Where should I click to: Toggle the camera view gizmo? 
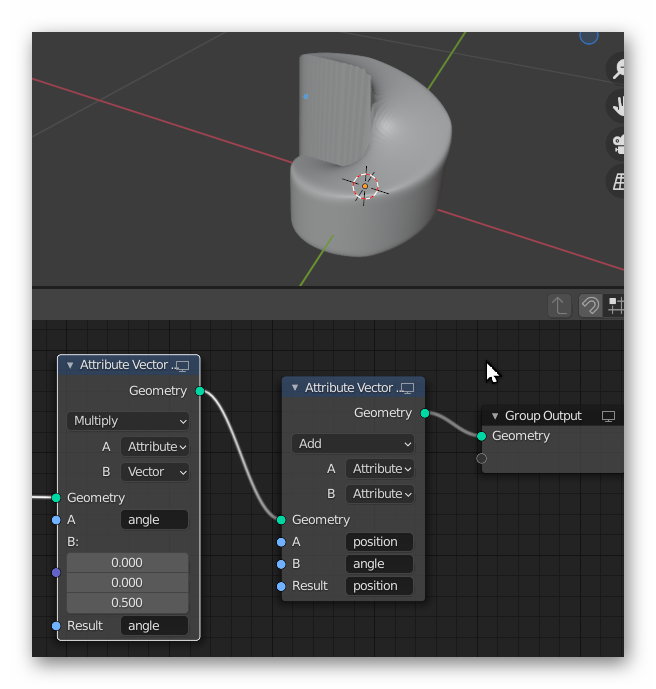(616, 144)
